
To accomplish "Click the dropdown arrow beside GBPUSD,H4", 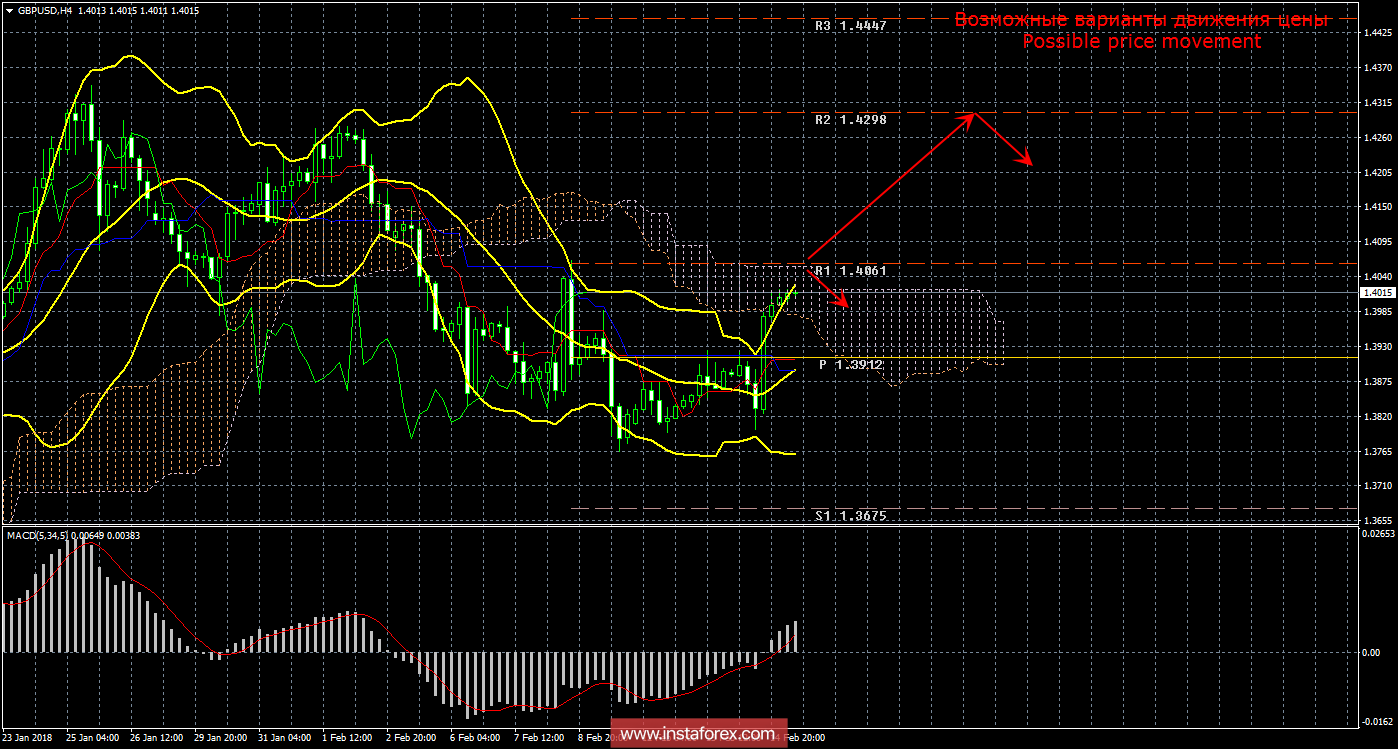I will 9,11.
